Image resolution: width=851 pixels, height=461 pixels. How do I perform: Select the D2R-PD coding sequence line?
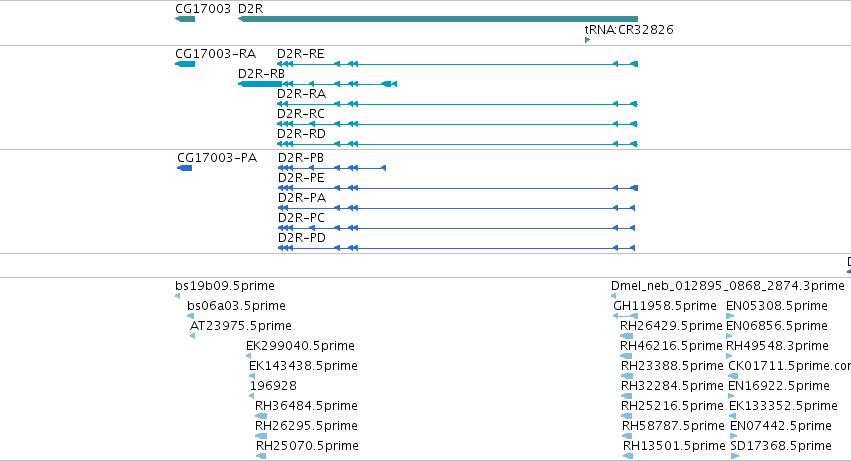pyautogui.click(x=456, y=248)
